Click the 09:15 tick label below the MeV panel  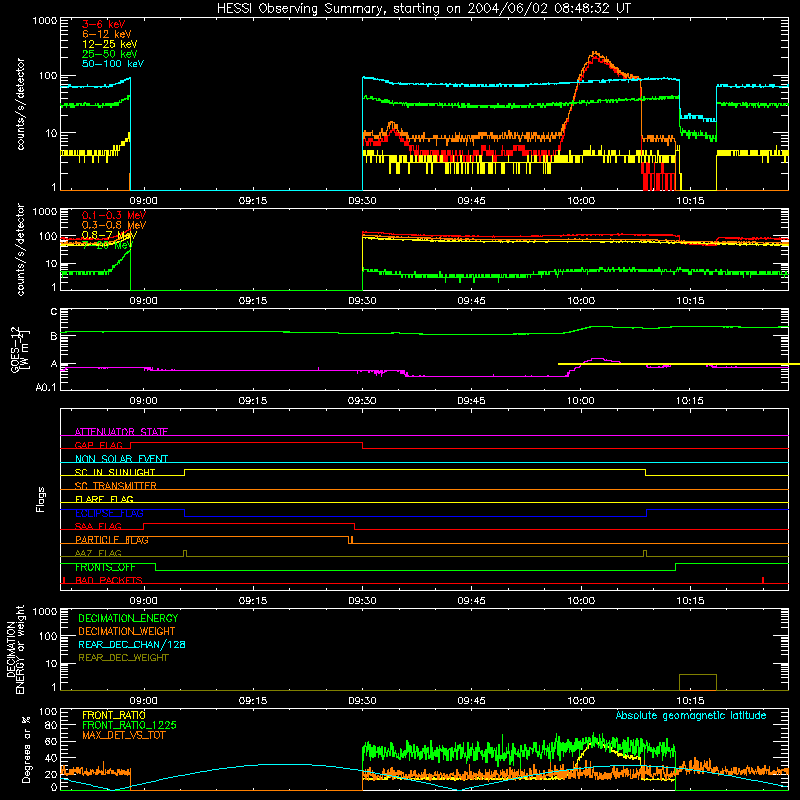point(253,301)
